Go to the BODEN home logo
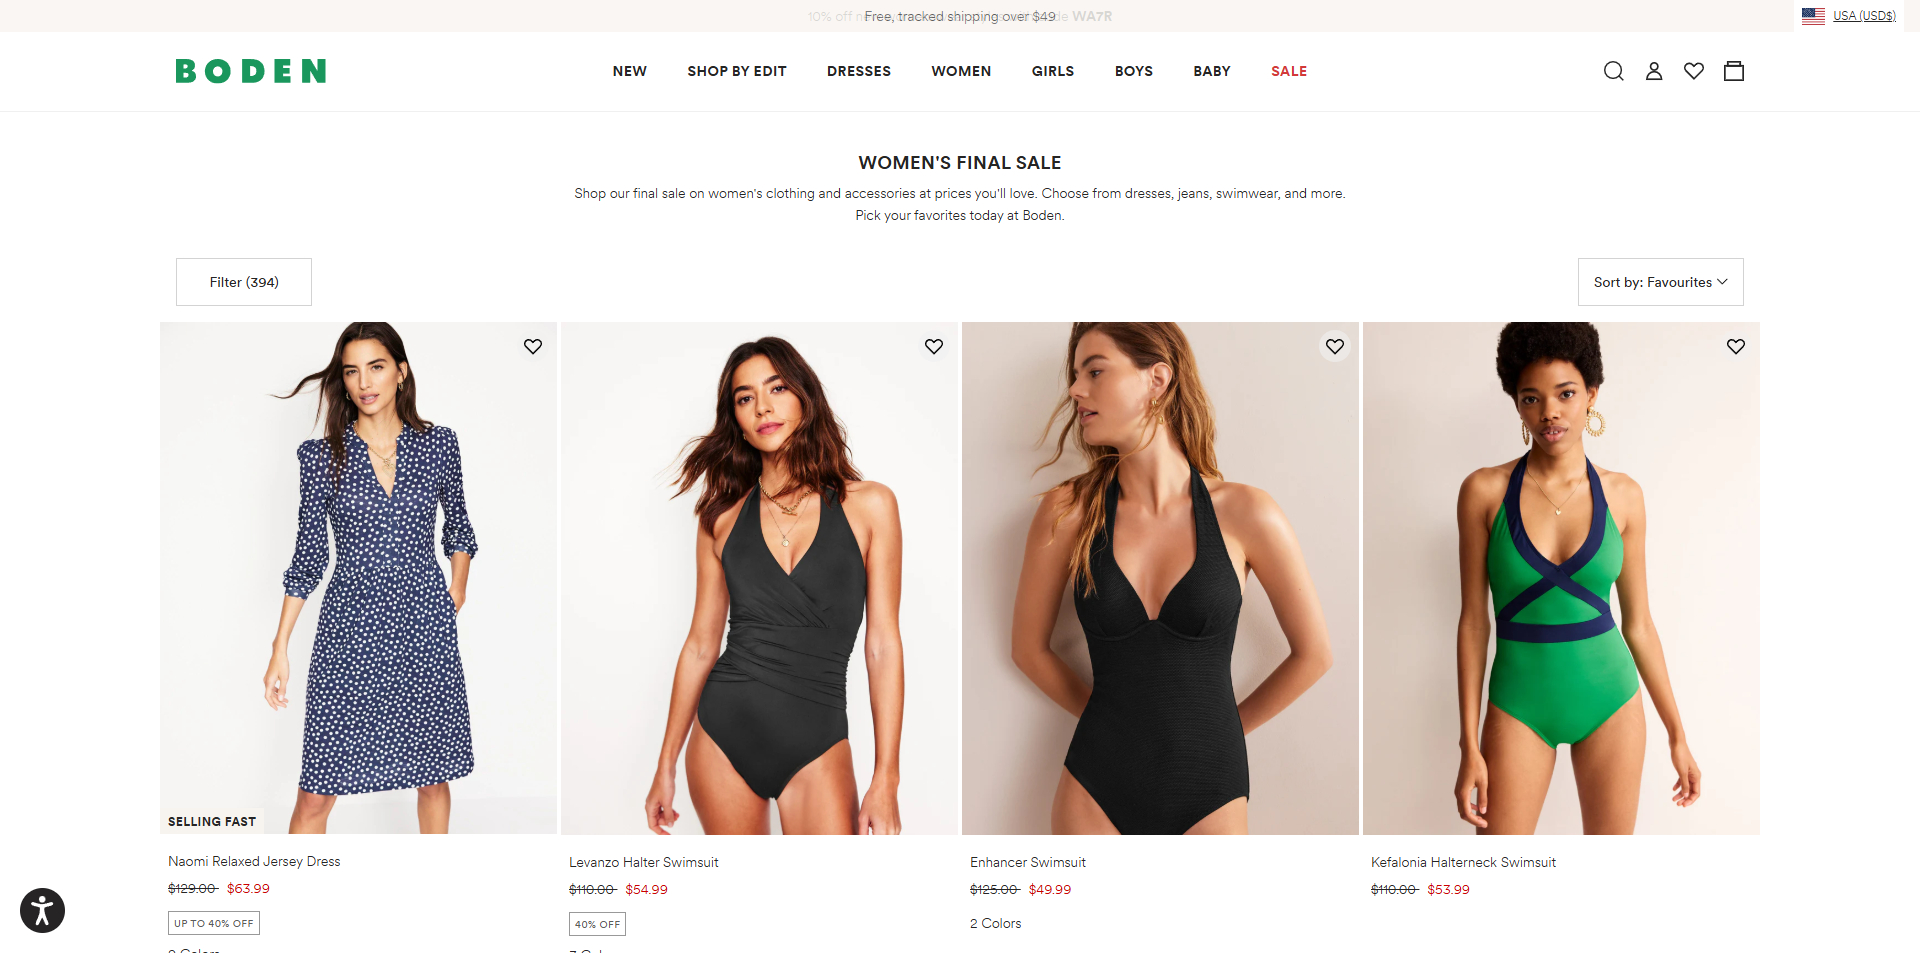Screen dimensions: 1920x953 [251, 71]
